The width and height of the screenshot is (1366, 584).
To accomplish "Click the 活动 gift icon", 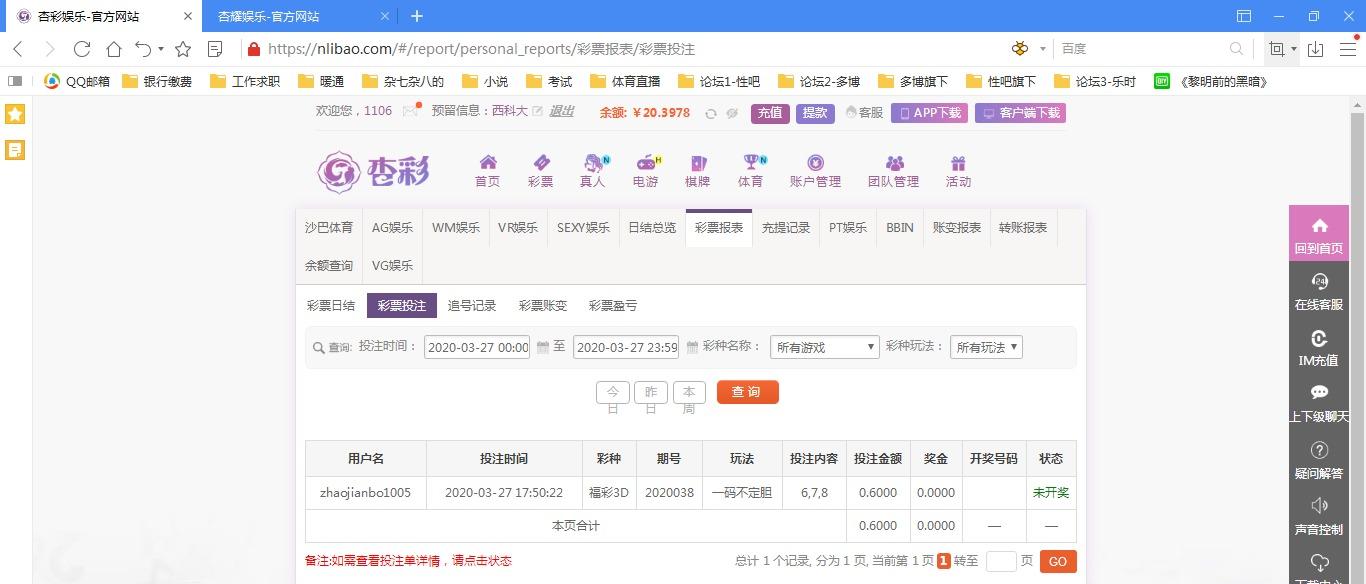I will (958, 163).
